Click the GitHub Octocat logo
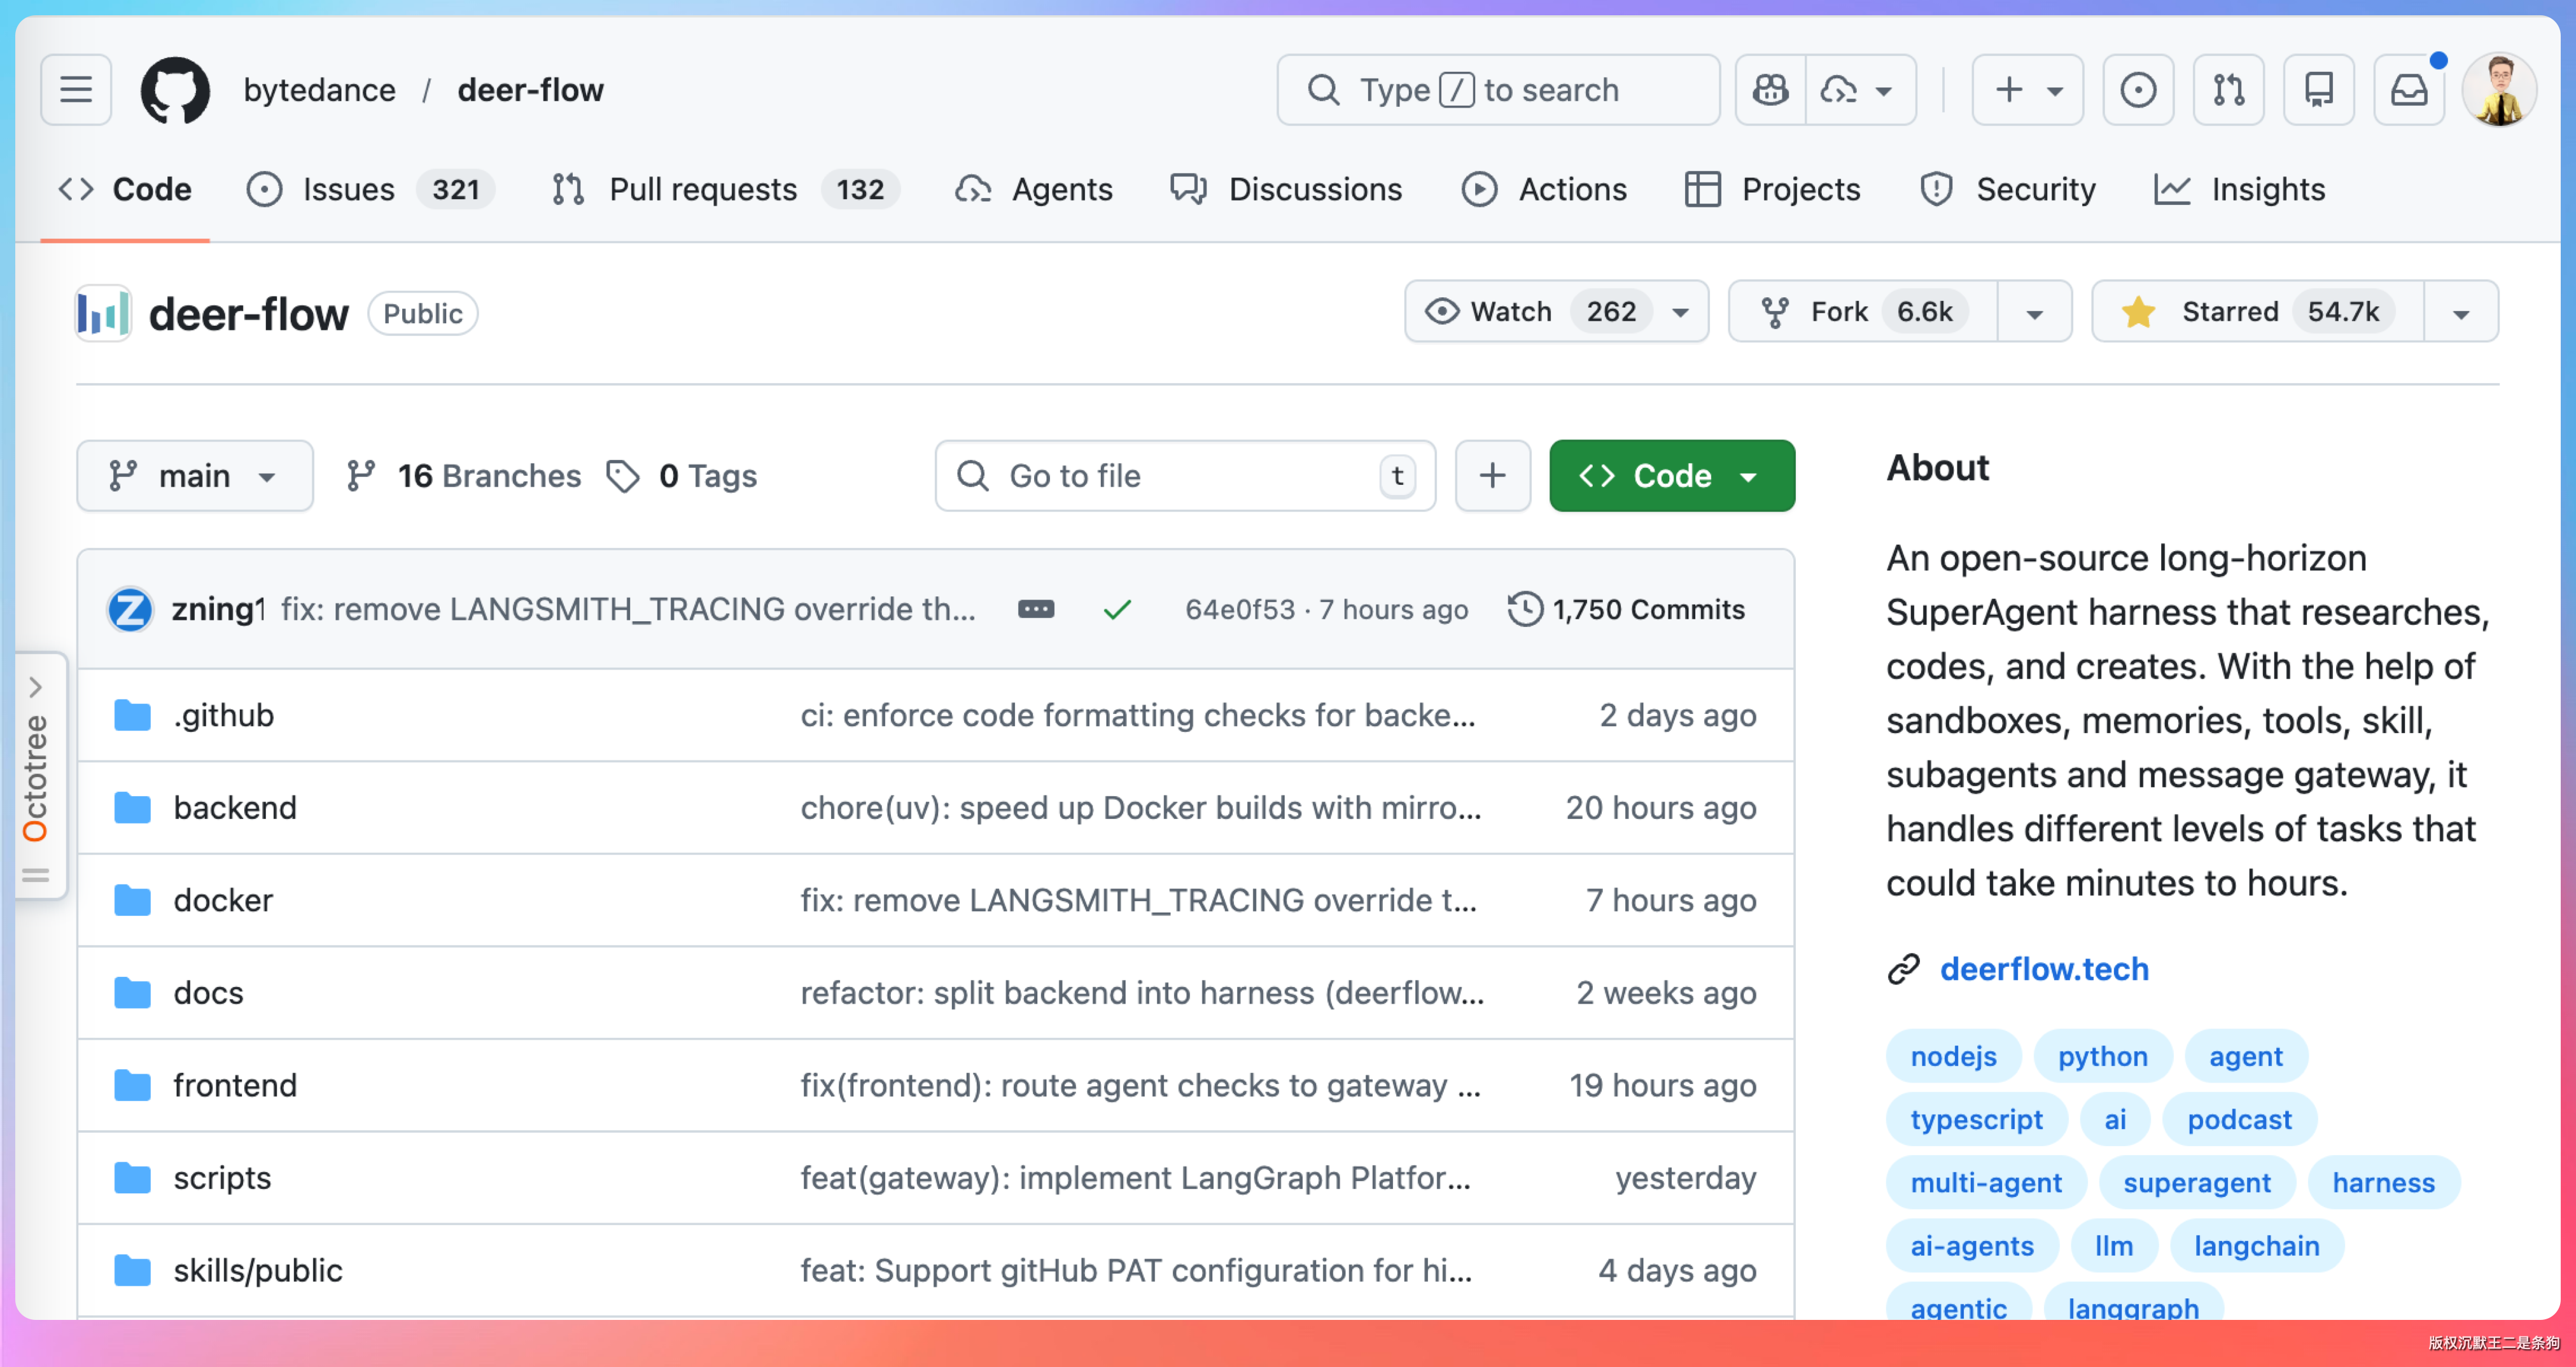The height and width of the screenshot is (1367, 2576). pyautogui.click(x=175, y=90)
